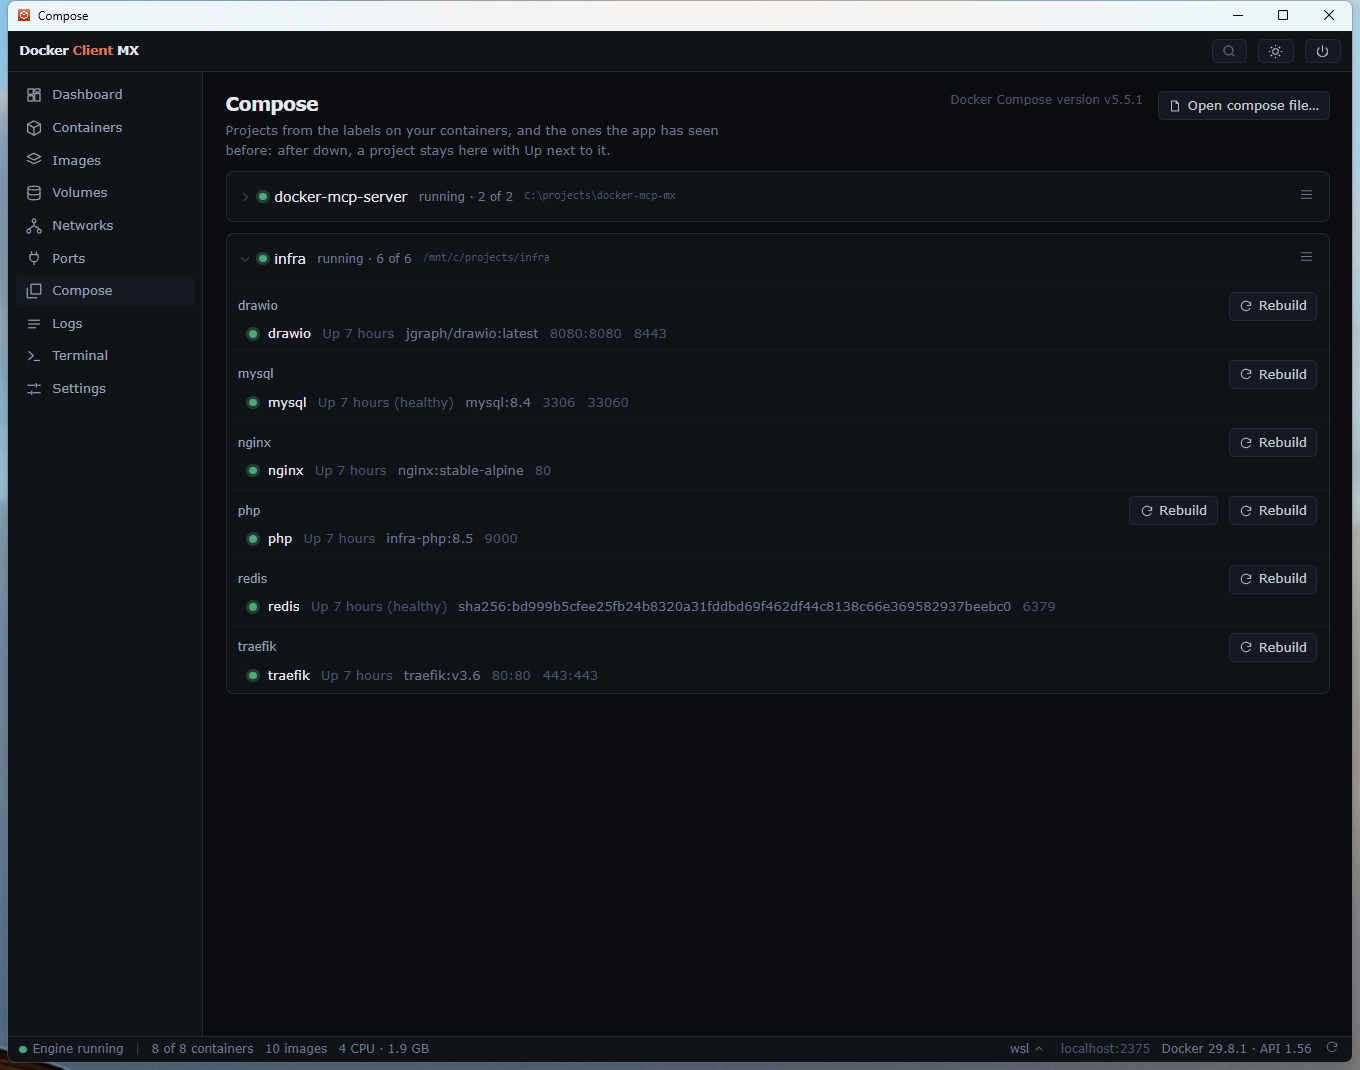Click the C:\projects\docker-mcp-mx path
The image size is (1360, 1070).
(600, 196)
